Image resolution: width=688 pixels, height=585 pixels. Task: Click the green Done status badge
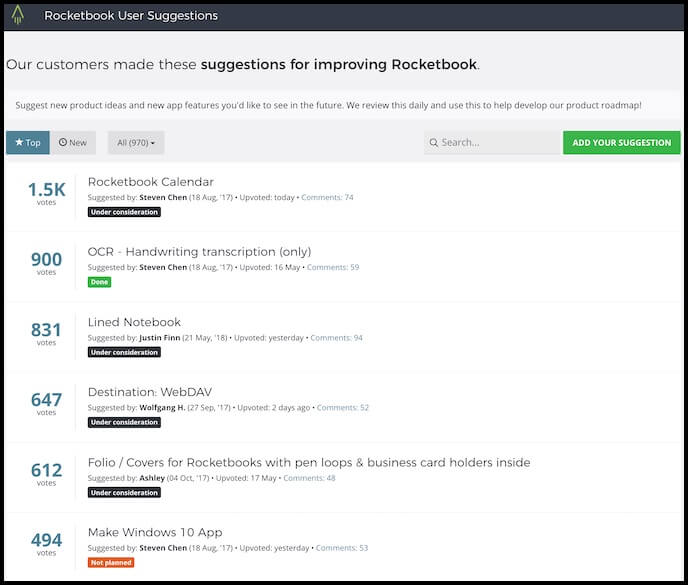(x=99, y=282)
